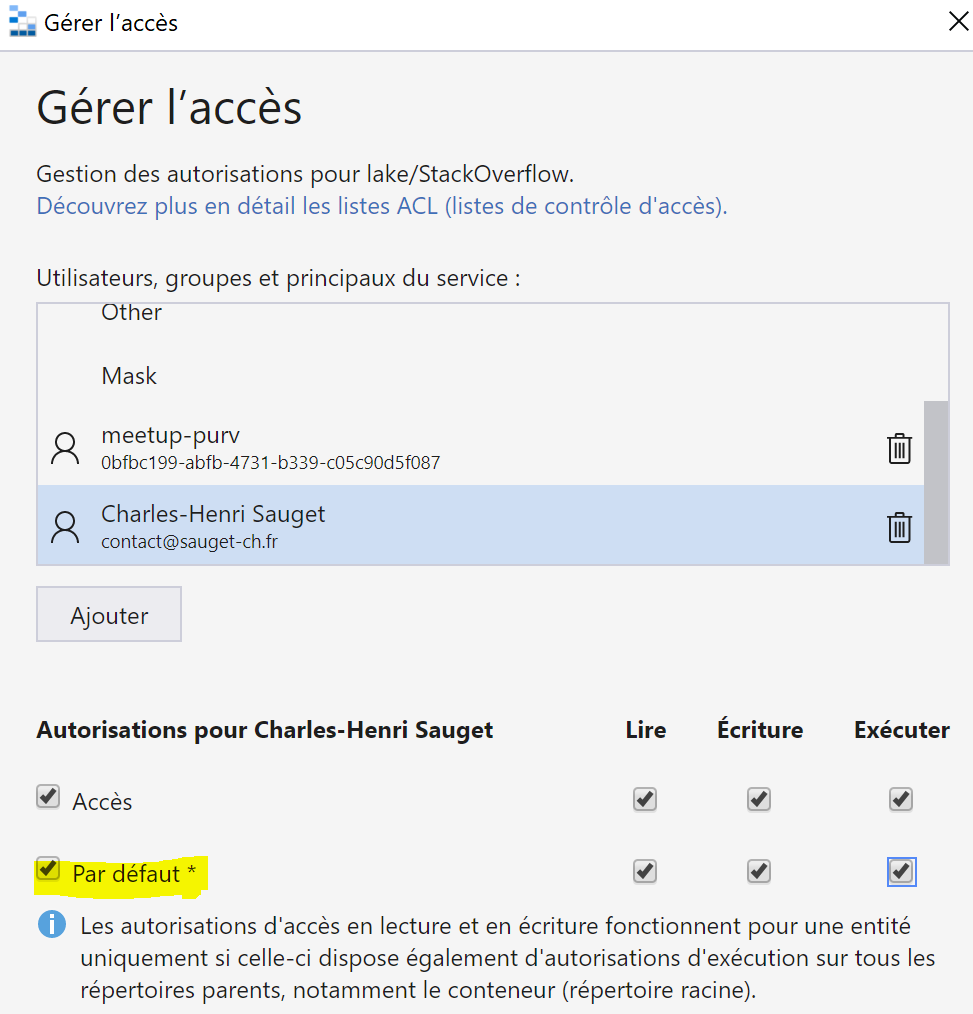The width and height of the screenshot is (973, 1014).
Task: Click the user icon beside meetup-purv
Action: point(65,448)
